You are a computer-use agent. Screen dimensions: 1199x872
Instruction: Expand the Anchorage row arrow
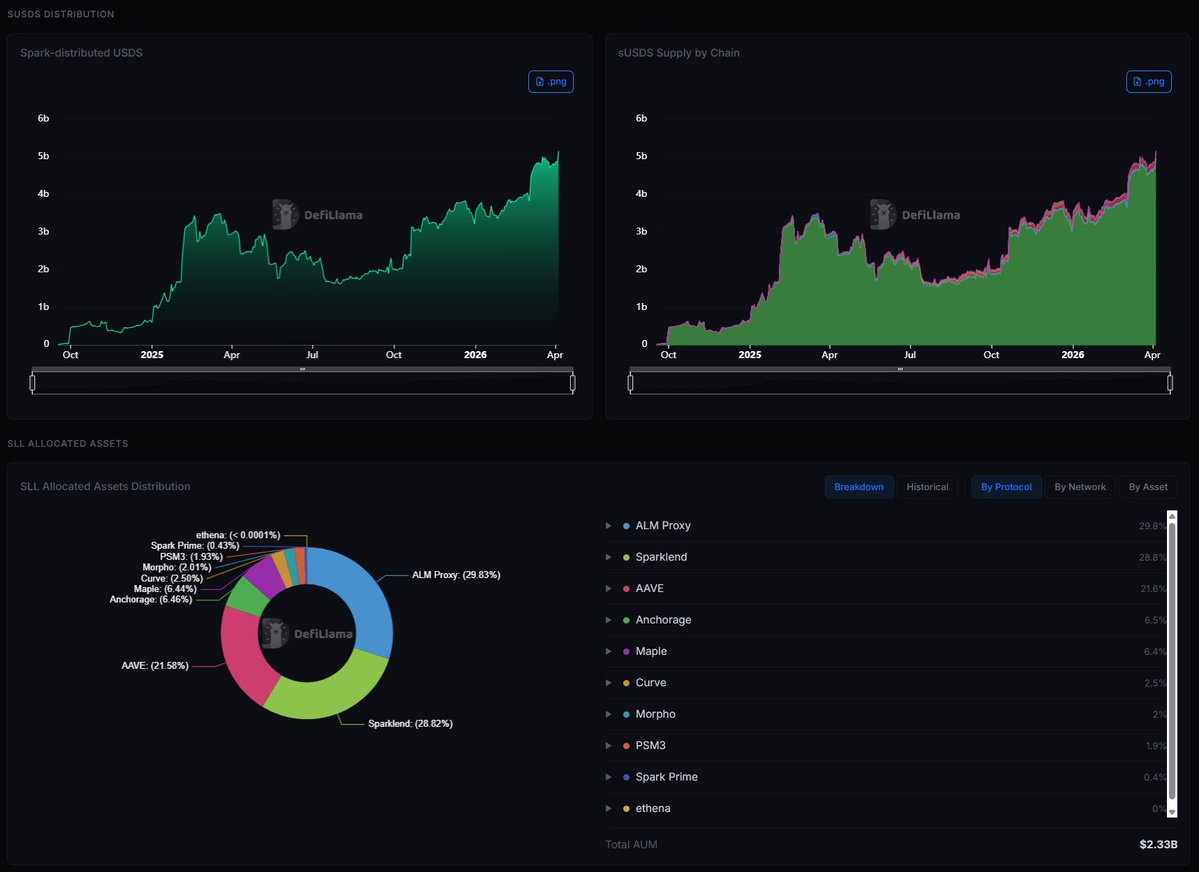click(608, 620)
